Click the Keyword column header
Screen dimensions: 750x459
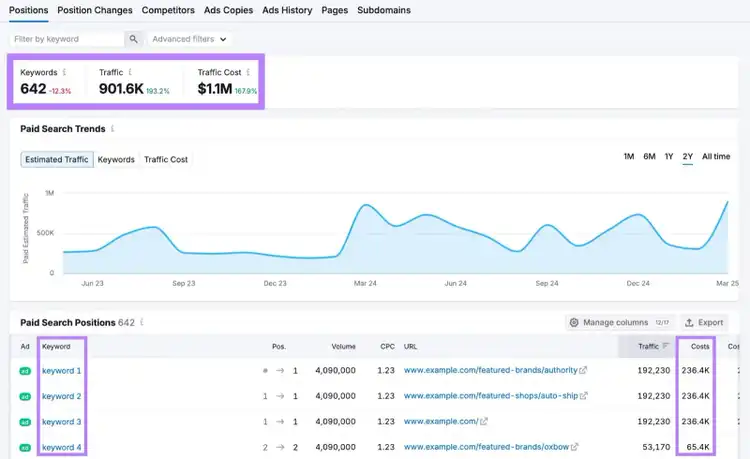[56, 346]
